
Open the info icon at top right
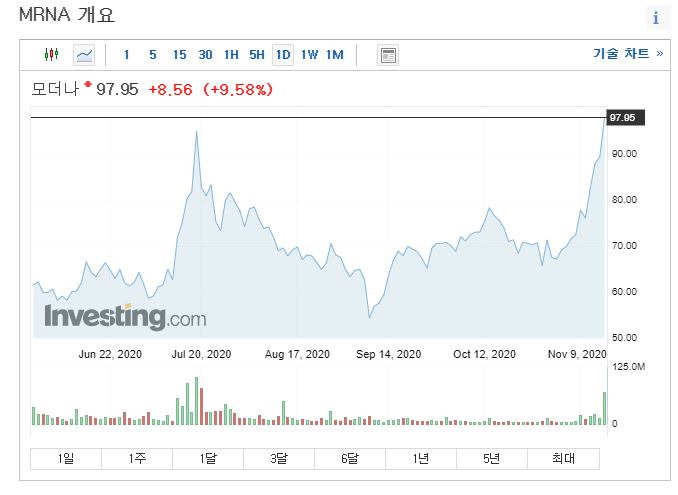(x=656, y=18)
